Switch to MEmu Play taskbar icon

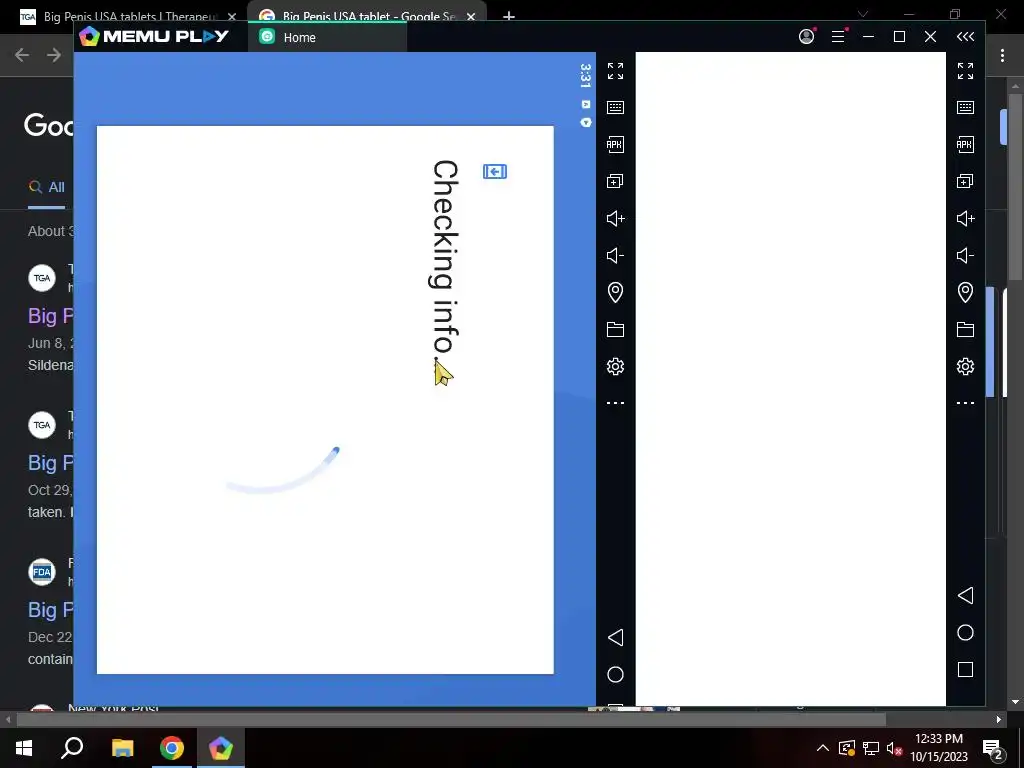(221, 748)
